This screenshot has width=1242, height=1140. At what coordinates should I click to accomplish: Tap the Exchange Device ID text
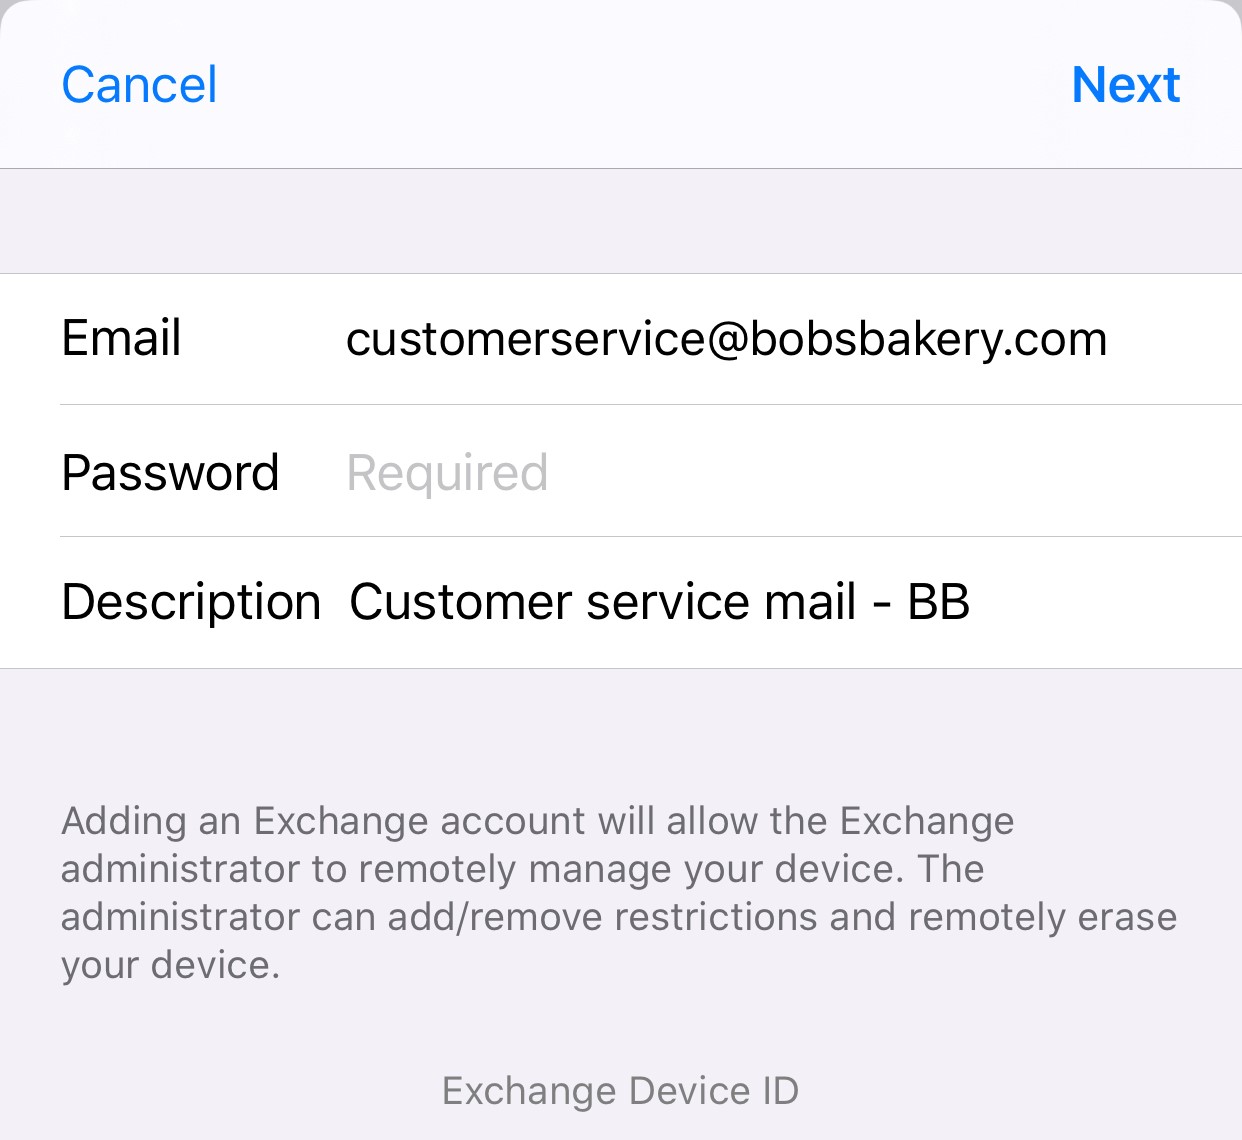620,1091
